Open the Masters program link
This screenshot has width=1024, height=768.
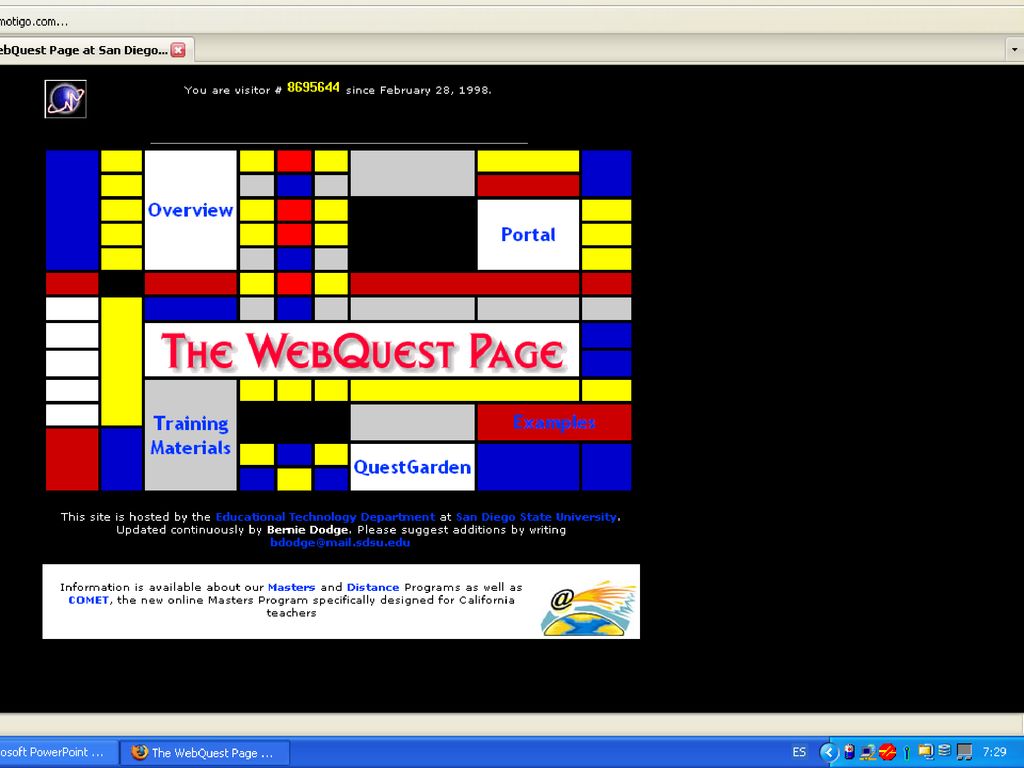(x=291, y=587)
